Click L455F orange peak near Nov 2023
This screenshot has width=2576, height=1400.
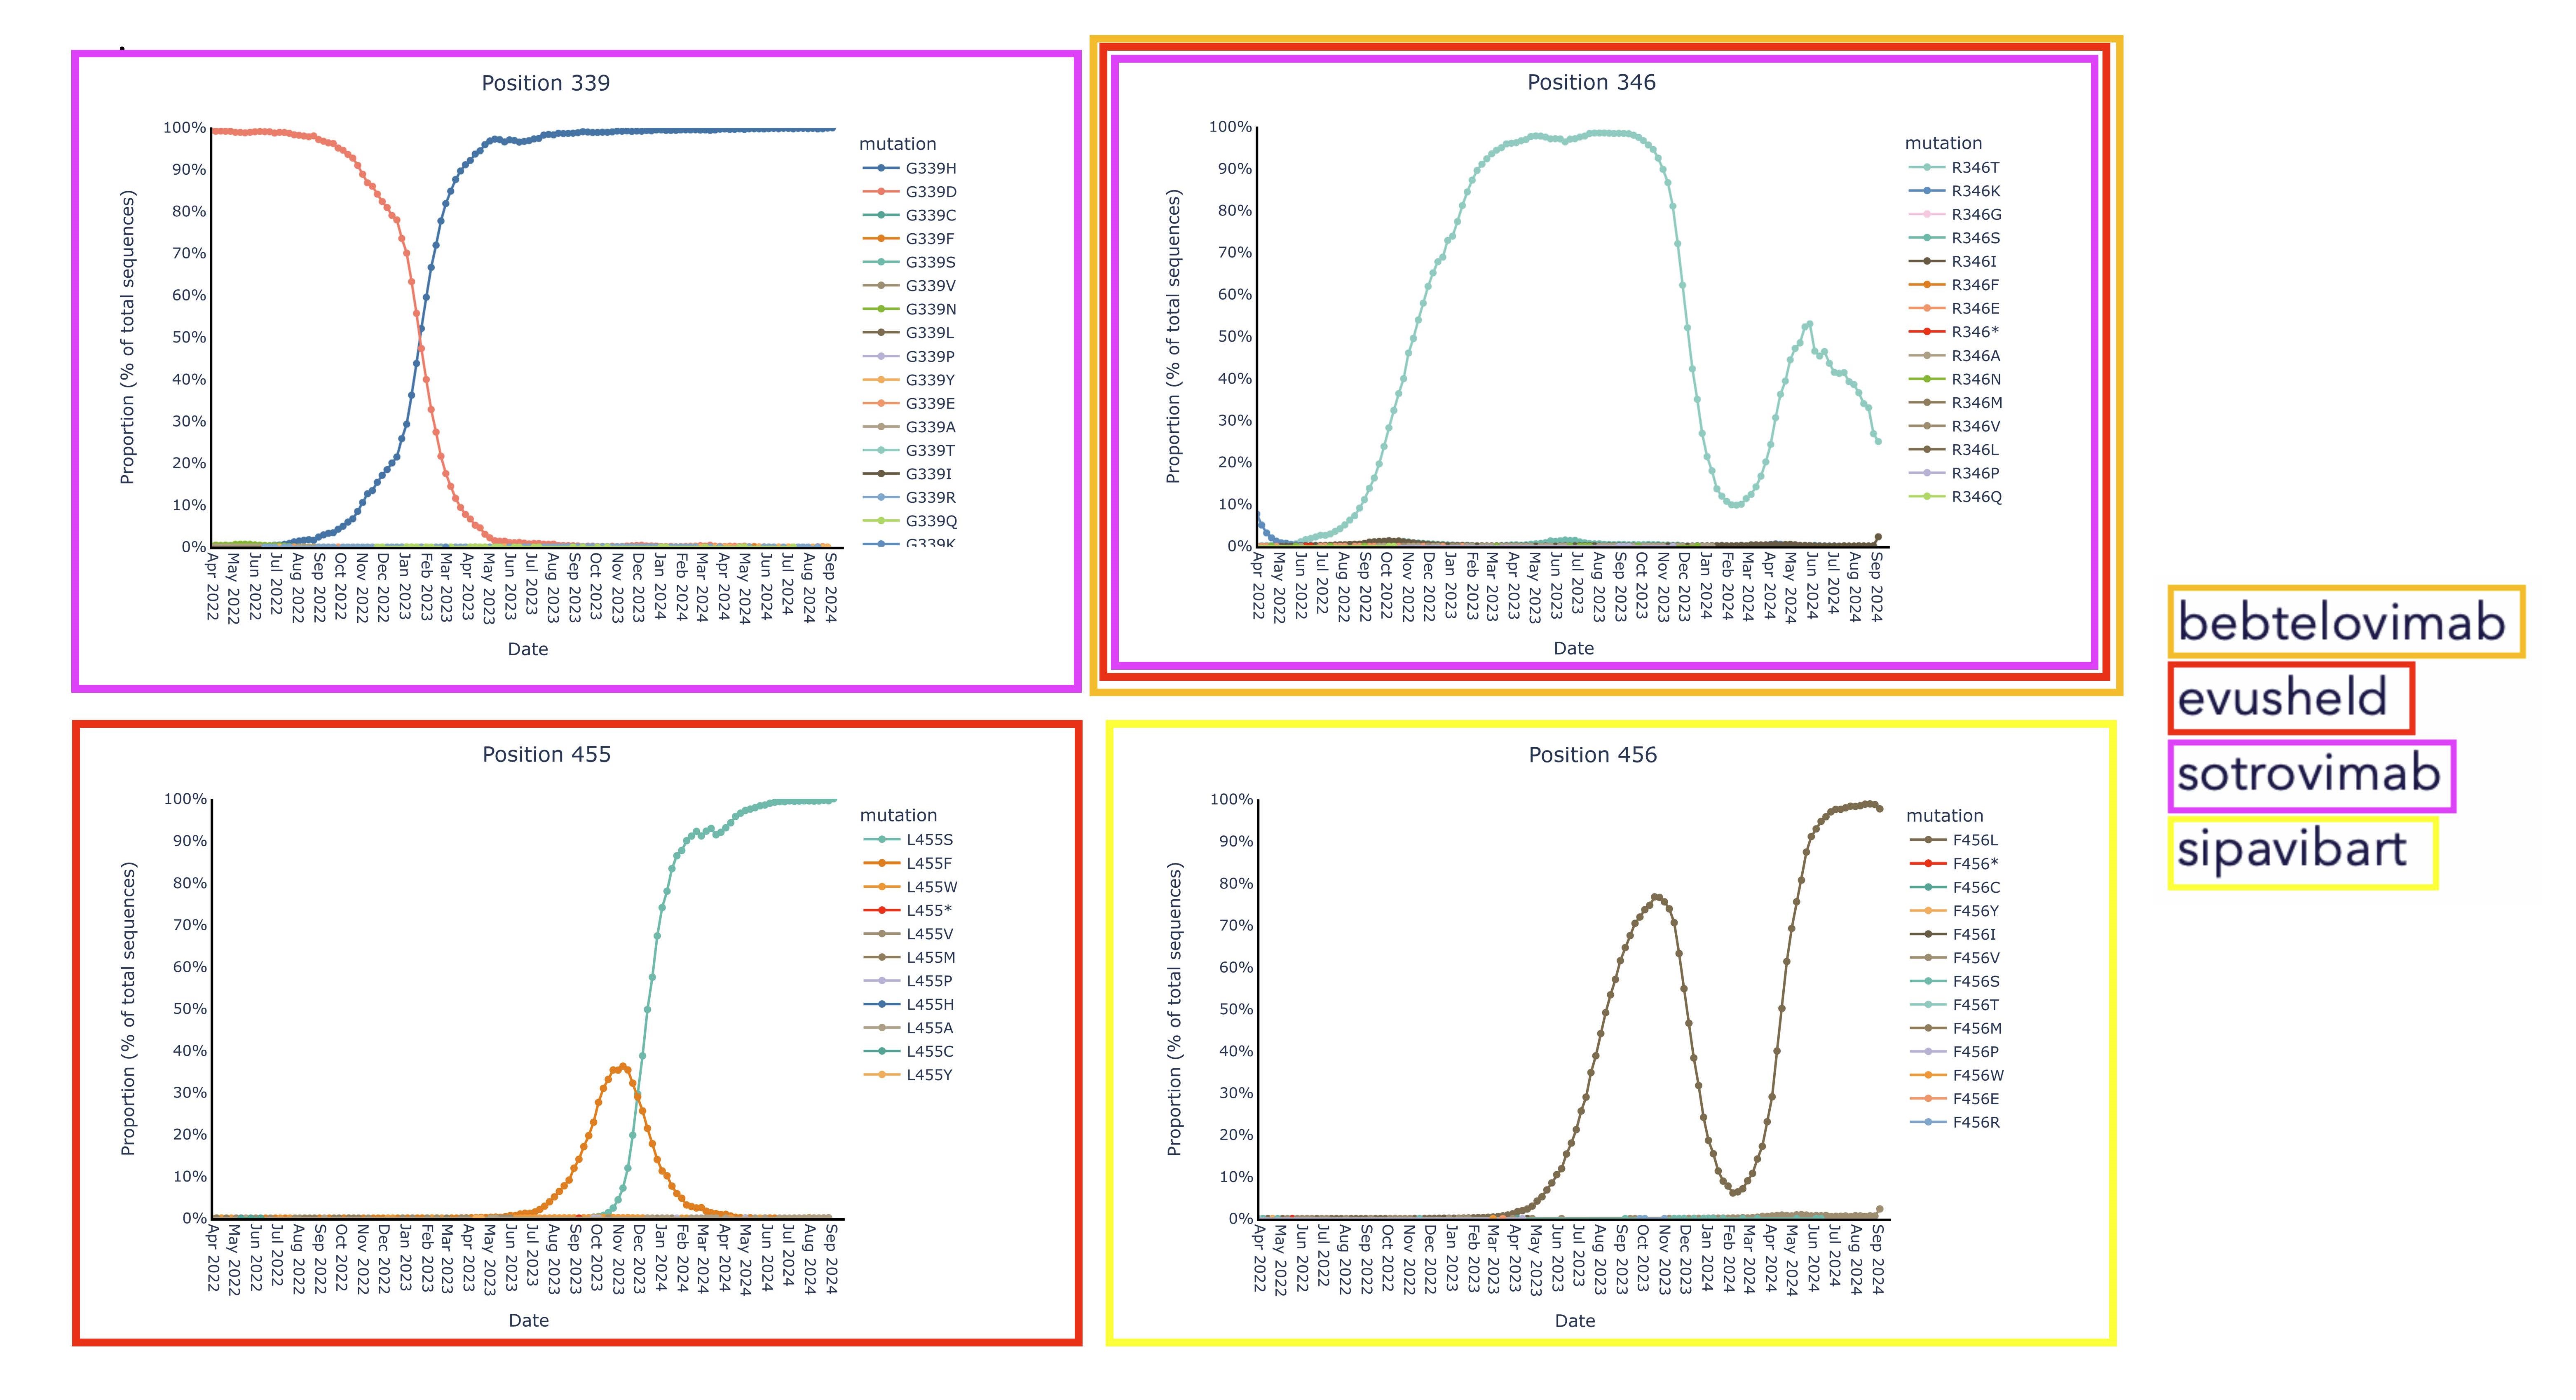pos(623,1067)
